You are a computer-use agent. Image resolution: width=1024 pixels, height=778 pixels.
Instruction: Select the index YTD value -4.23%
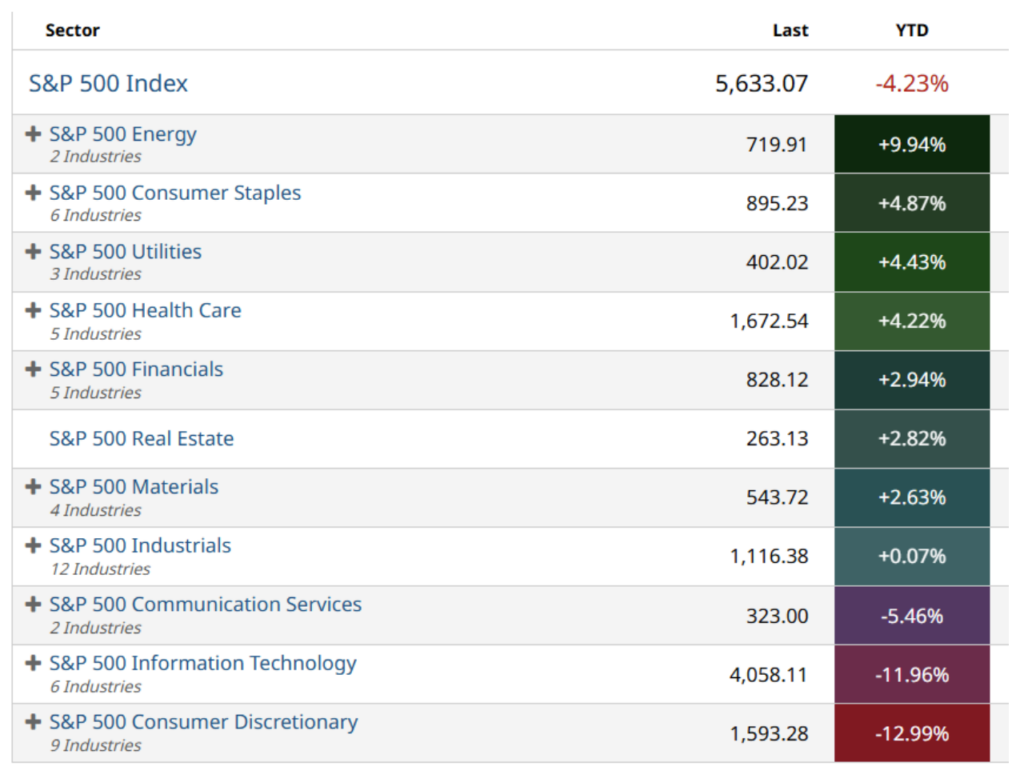[x=912, y=84]
